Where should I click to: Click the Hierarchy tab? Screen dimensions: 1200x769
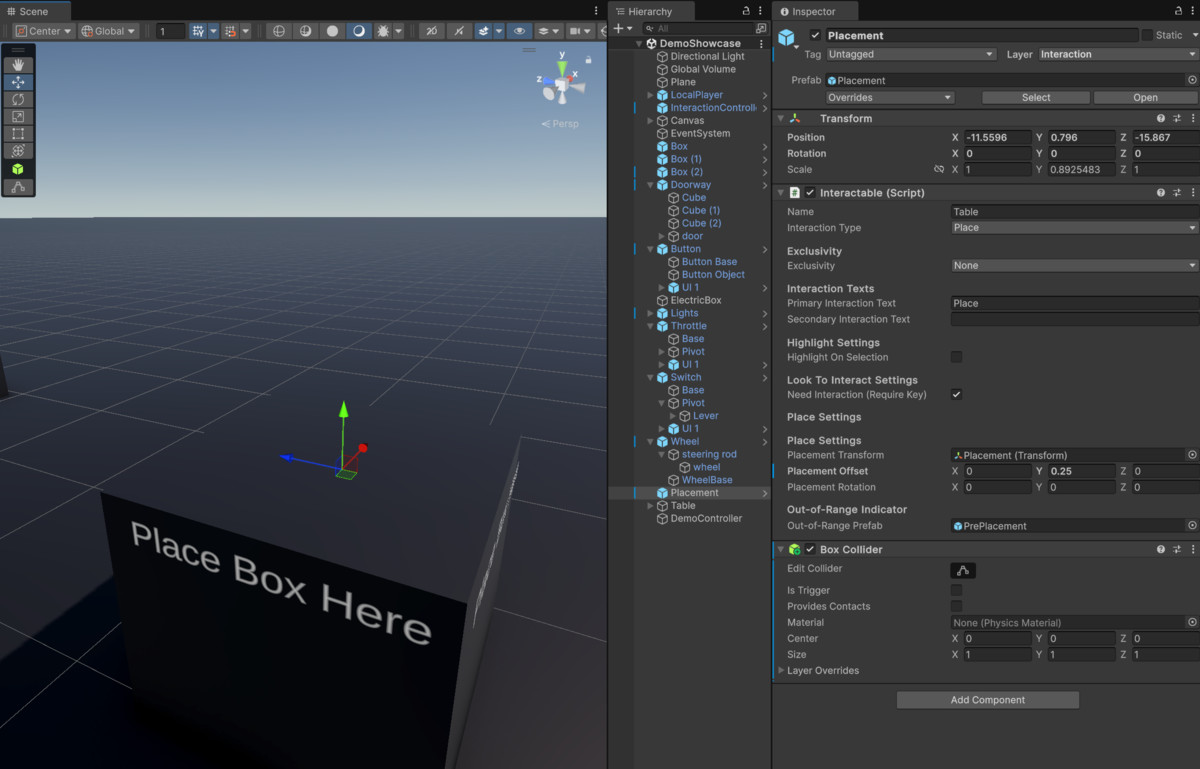[x=651, y=11]
